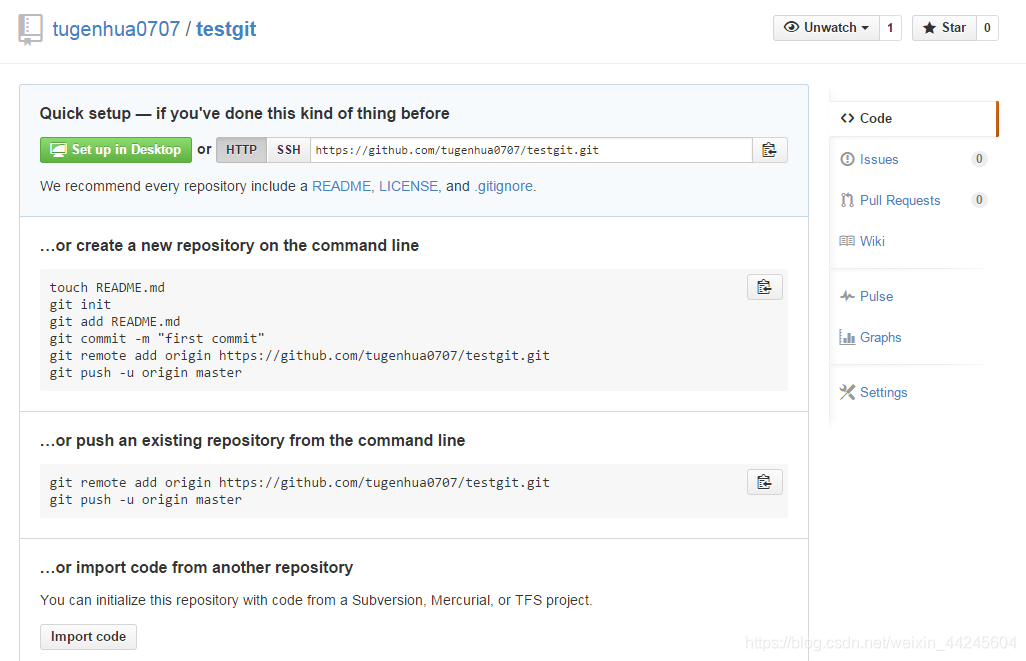Open Pull Requests in sidebar
Image resolution: width=1026 pixels, height=661 pixels.
point(899,200)
